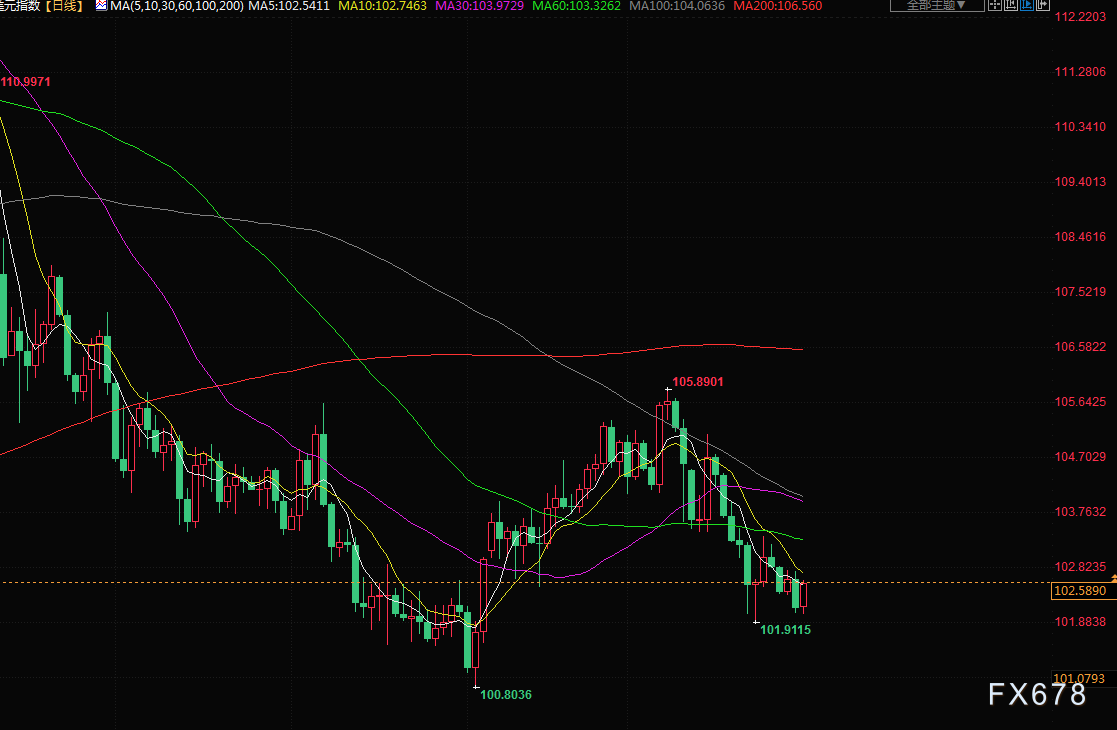Click the 110.3410 axis label
Screen dimensions: 1117x730
point(1080,127)
